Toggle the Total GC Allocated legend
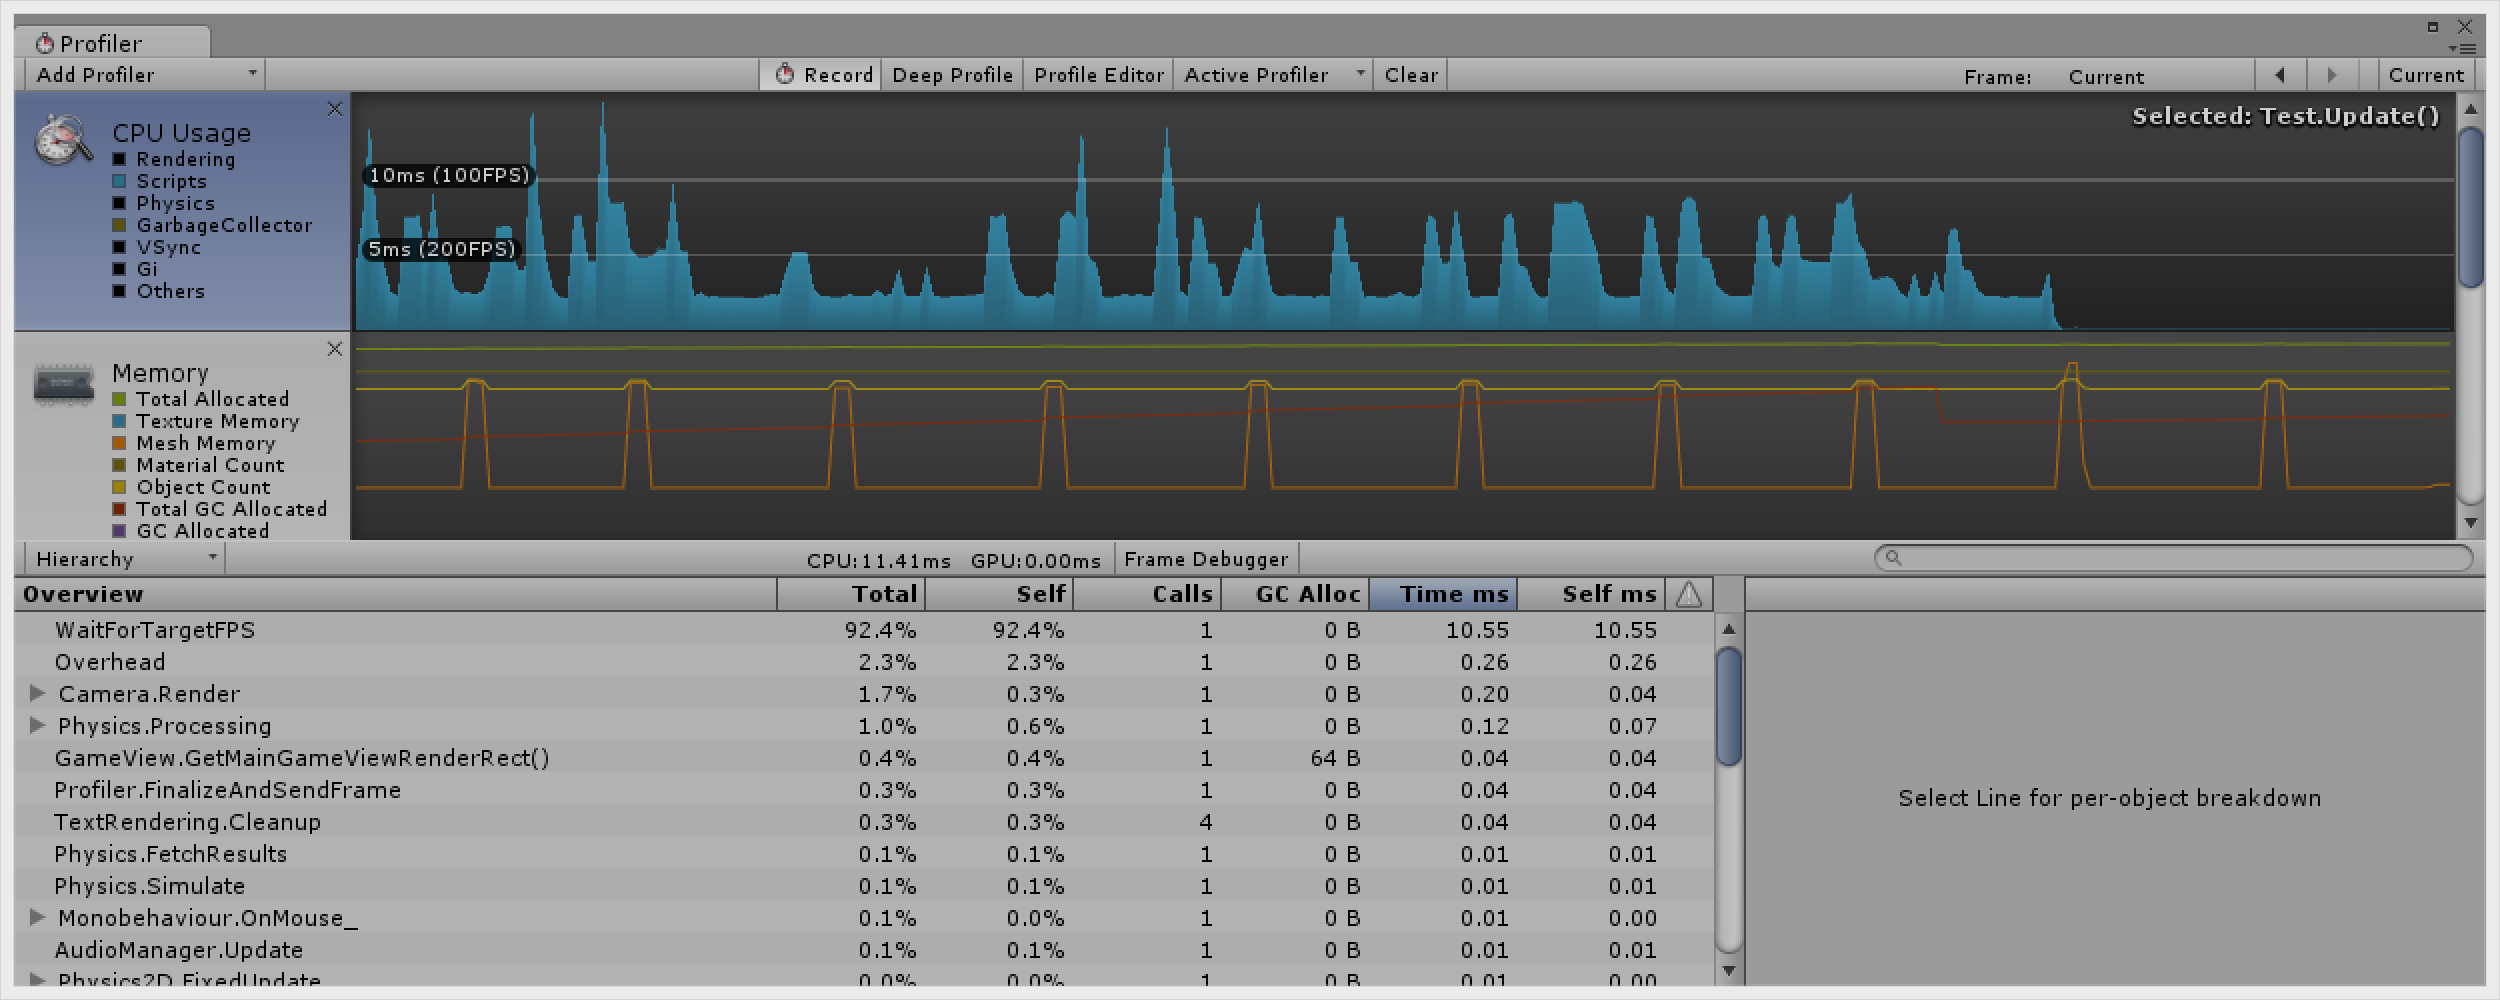 tap(119, 509)
